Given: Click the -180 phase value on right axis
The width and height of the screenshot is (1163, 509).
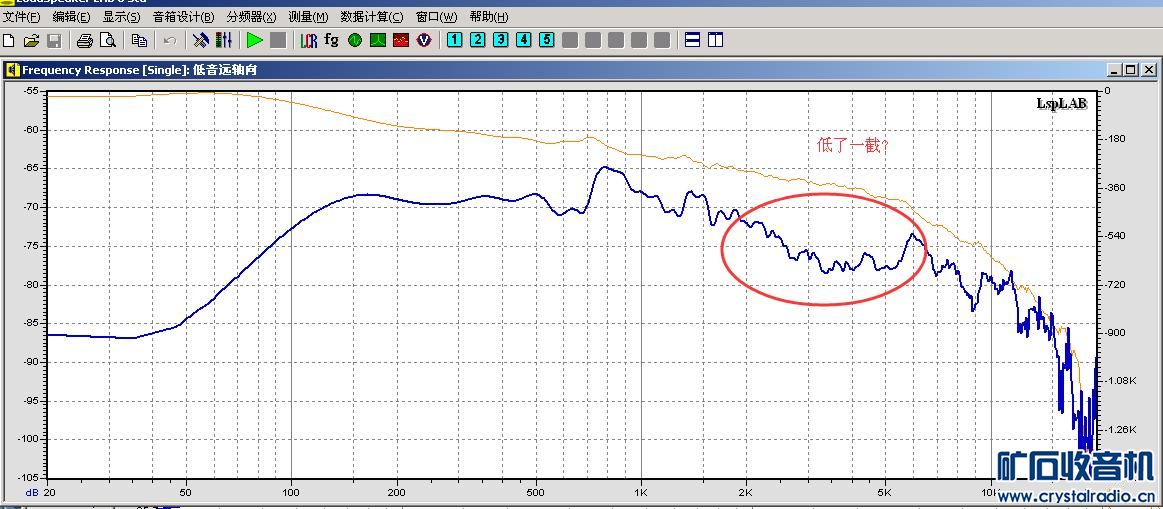Looking at the screenshot, I should click(1115, 139).
